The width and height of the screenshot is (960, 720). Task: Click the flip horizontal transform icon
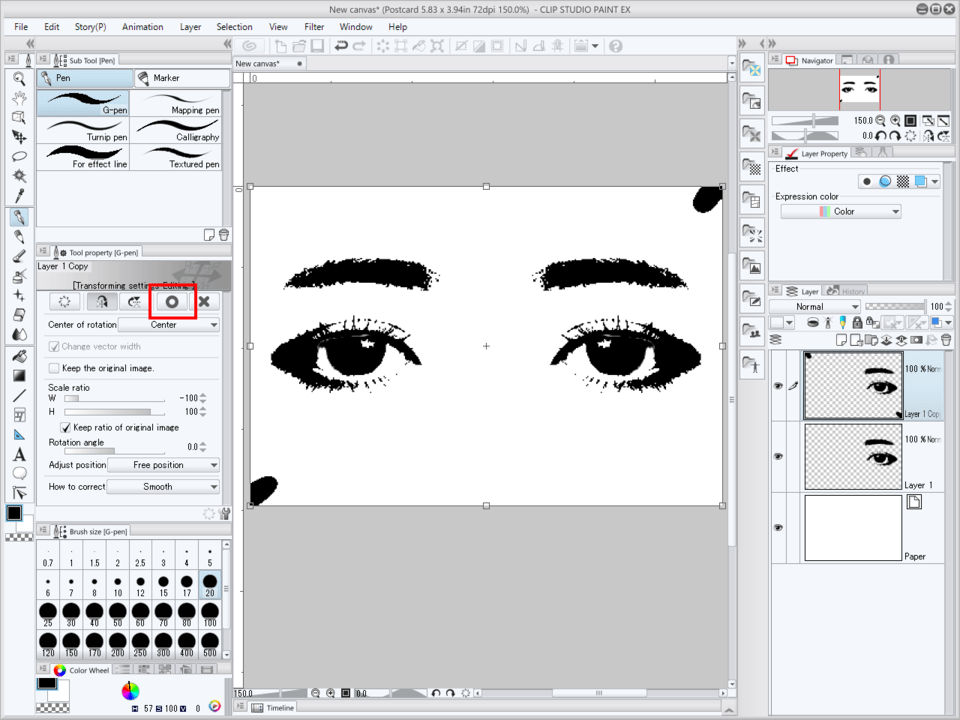(100, 301)
